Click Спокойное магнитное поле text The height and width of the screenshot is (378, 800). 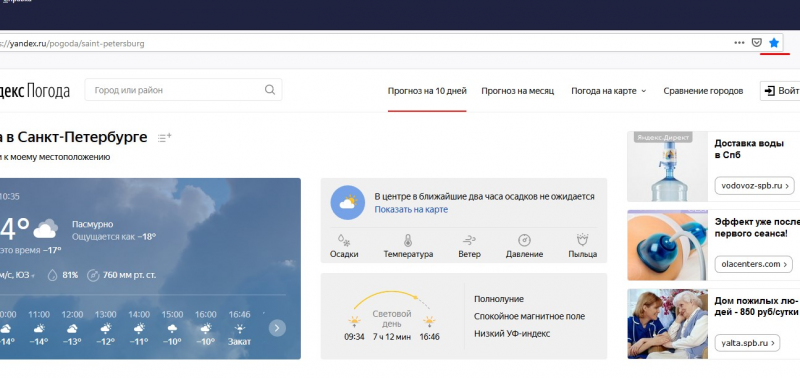click(x=529, y=317)
